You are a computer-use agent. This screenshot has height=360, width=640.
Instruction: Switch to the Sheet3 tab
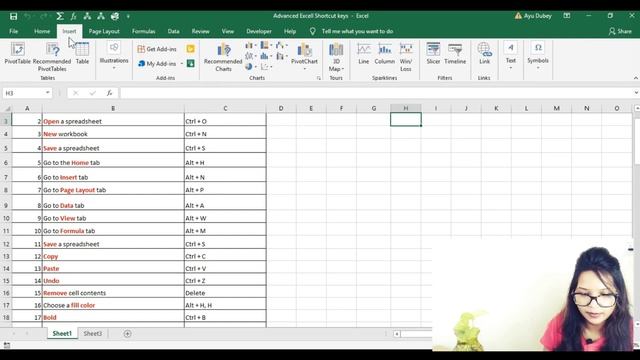click(93, 333)
